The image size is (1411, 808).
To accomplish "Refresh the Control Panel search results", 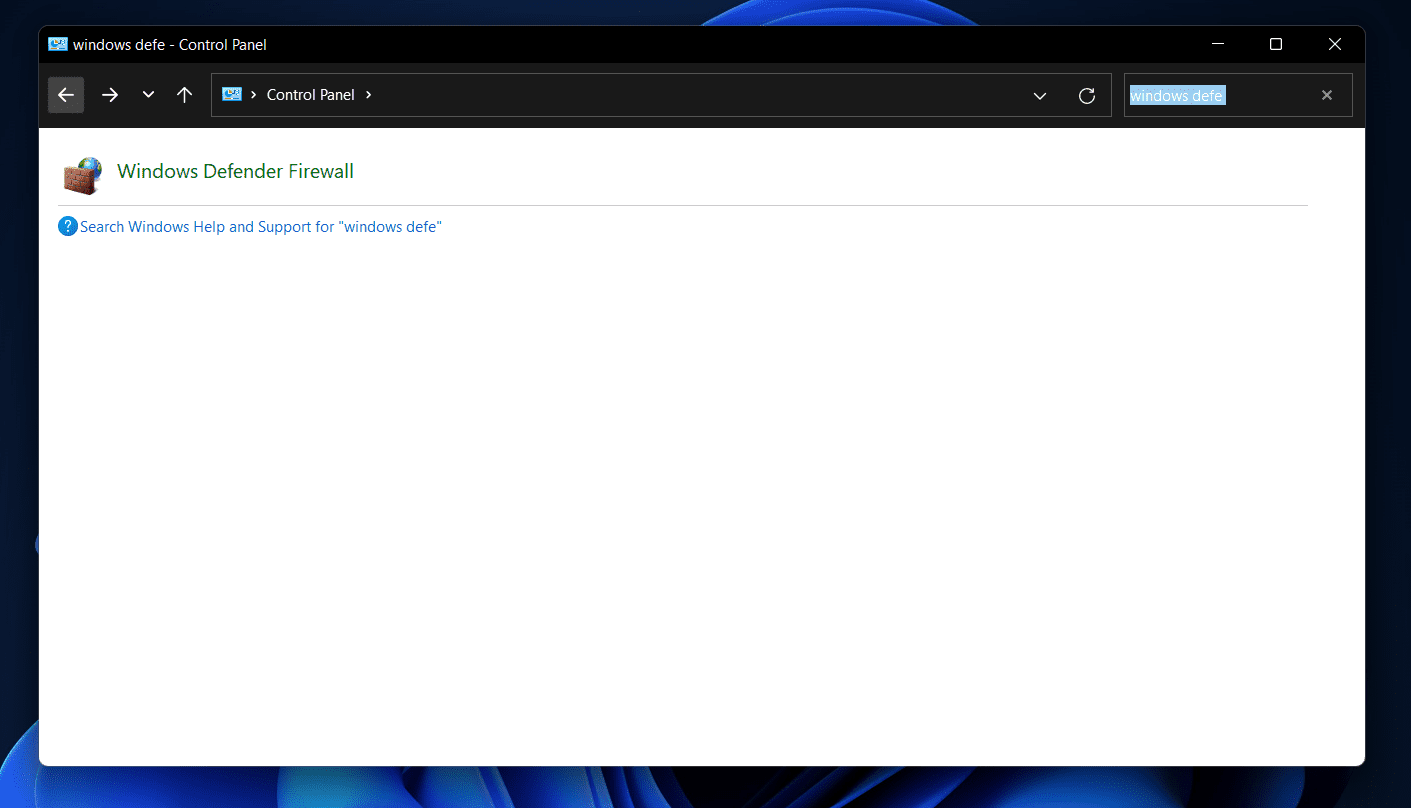I will [1087, 96].
